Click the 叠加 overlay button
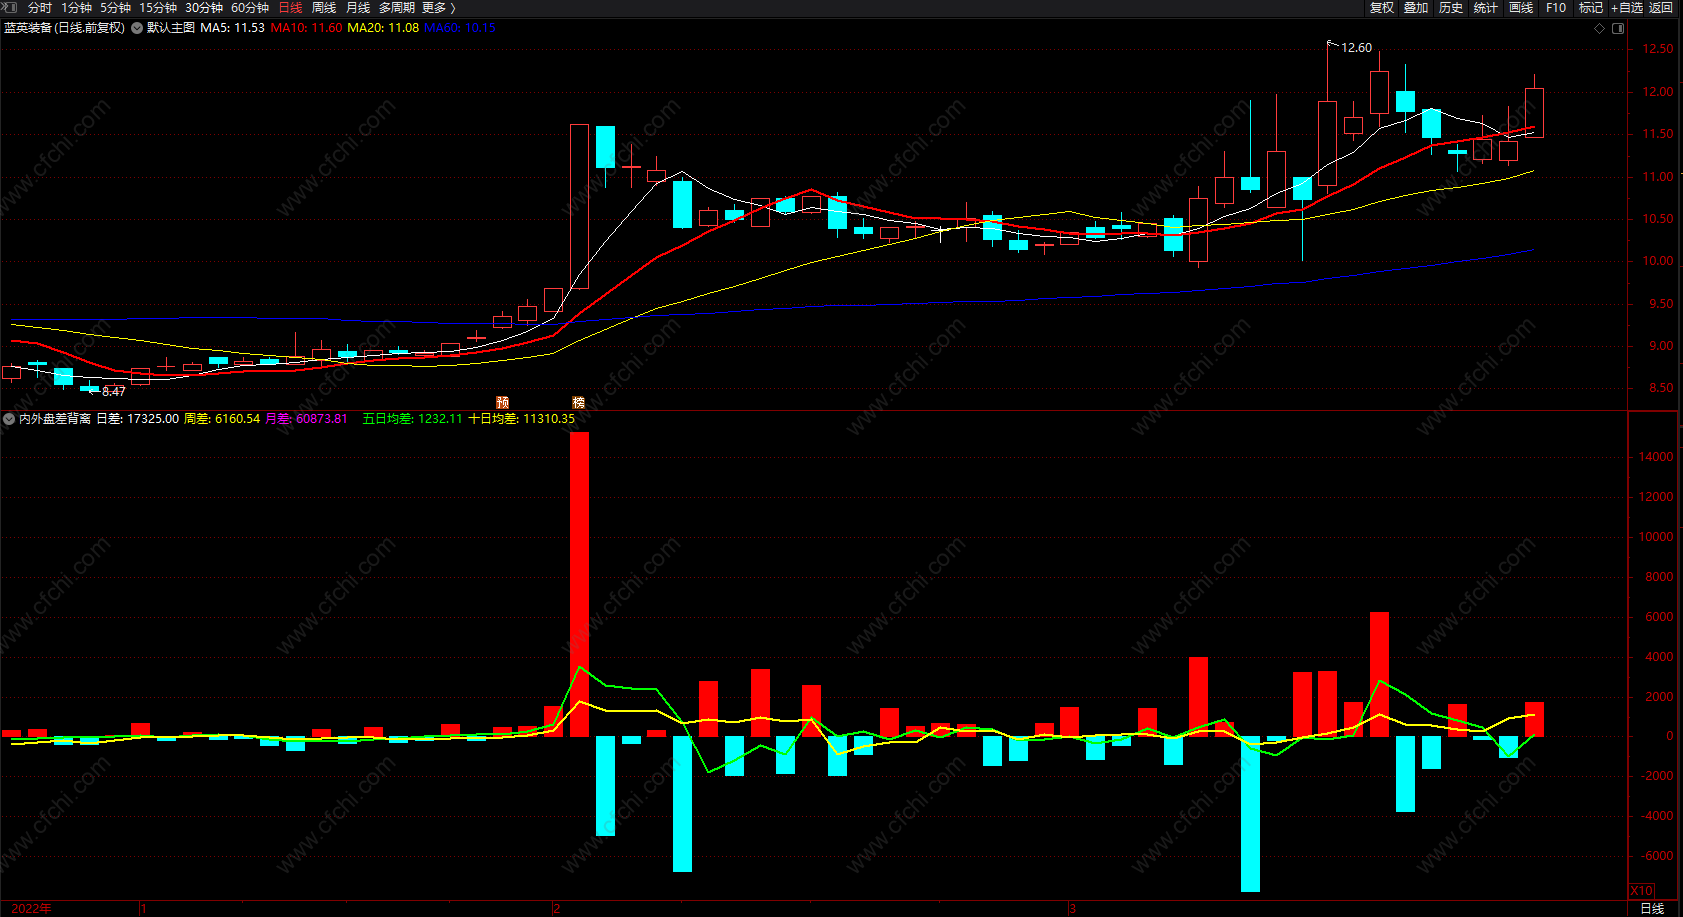Image resolution: width=1683 pixels, height=917 pixels. coord(1416,8)
